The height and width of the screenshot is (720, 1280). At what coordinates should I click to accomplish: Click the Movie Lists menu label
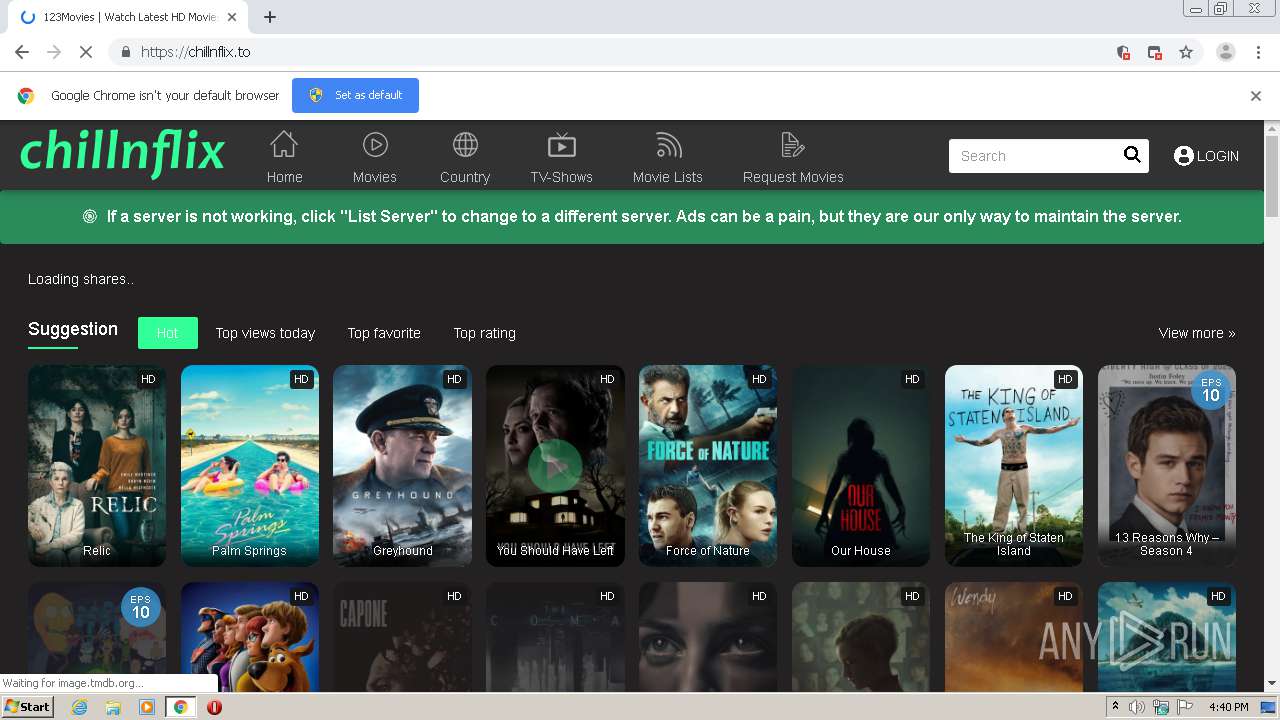click(x=668, y=177)
